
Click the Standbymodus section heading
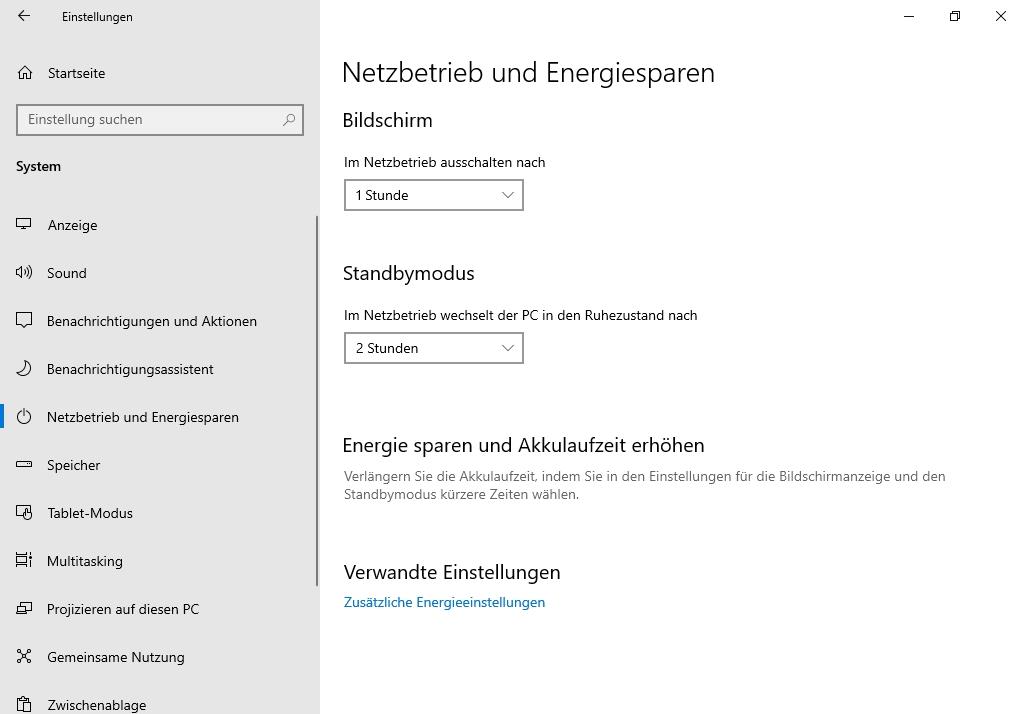pos(409,273)
